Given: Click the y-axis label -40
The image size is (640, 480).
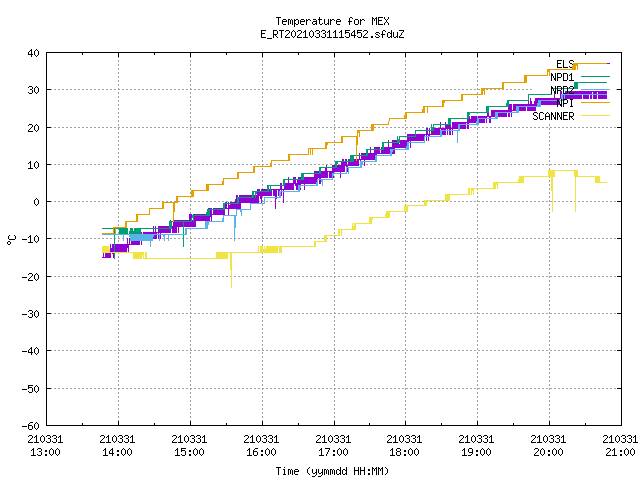Looking at the screenshot, I should coord(31,351).
